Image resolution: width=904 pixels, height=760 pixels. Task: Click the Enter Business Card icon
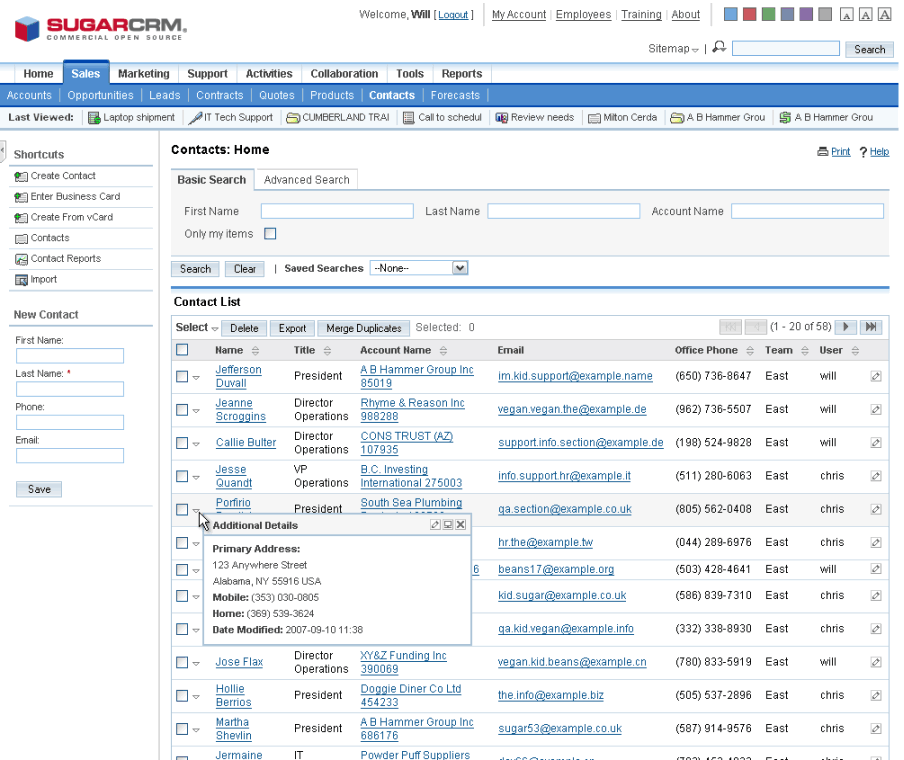coord(21,197)
